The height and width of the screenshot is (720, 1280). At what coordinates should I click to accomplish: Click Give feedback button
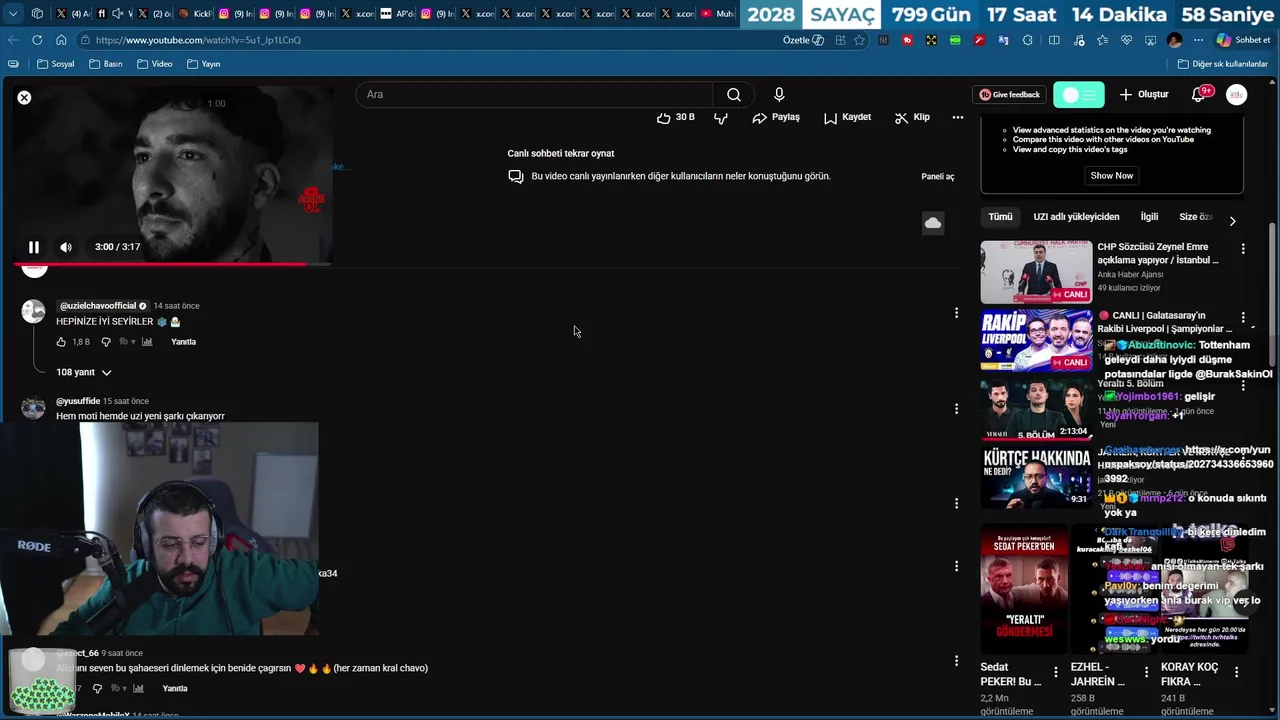pyautogui.click(x=1009, y=95)
